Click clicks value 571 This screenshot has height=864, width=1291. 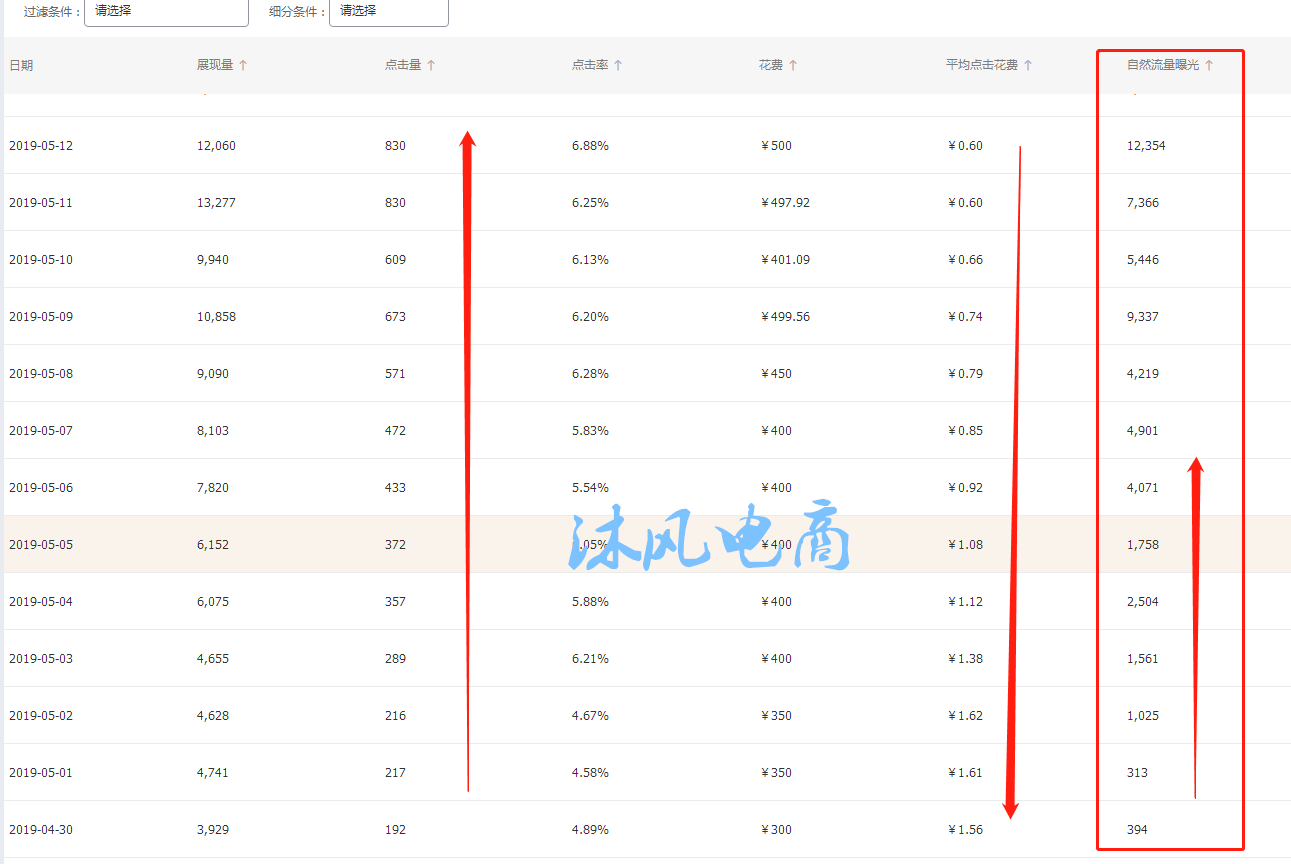396,374
